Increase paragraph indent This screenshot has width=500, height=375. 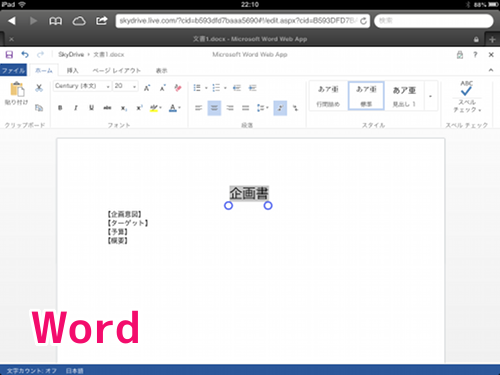(252, 88)
